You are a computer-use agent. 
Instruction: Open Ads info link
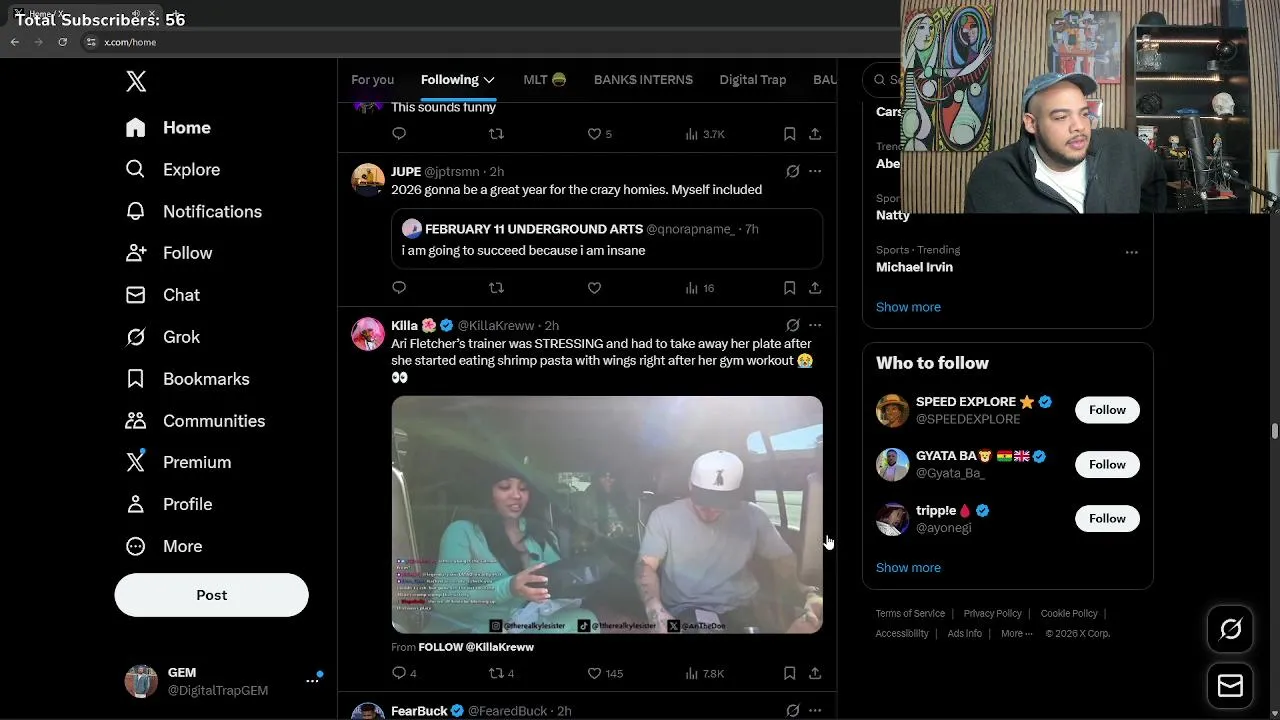964,634
